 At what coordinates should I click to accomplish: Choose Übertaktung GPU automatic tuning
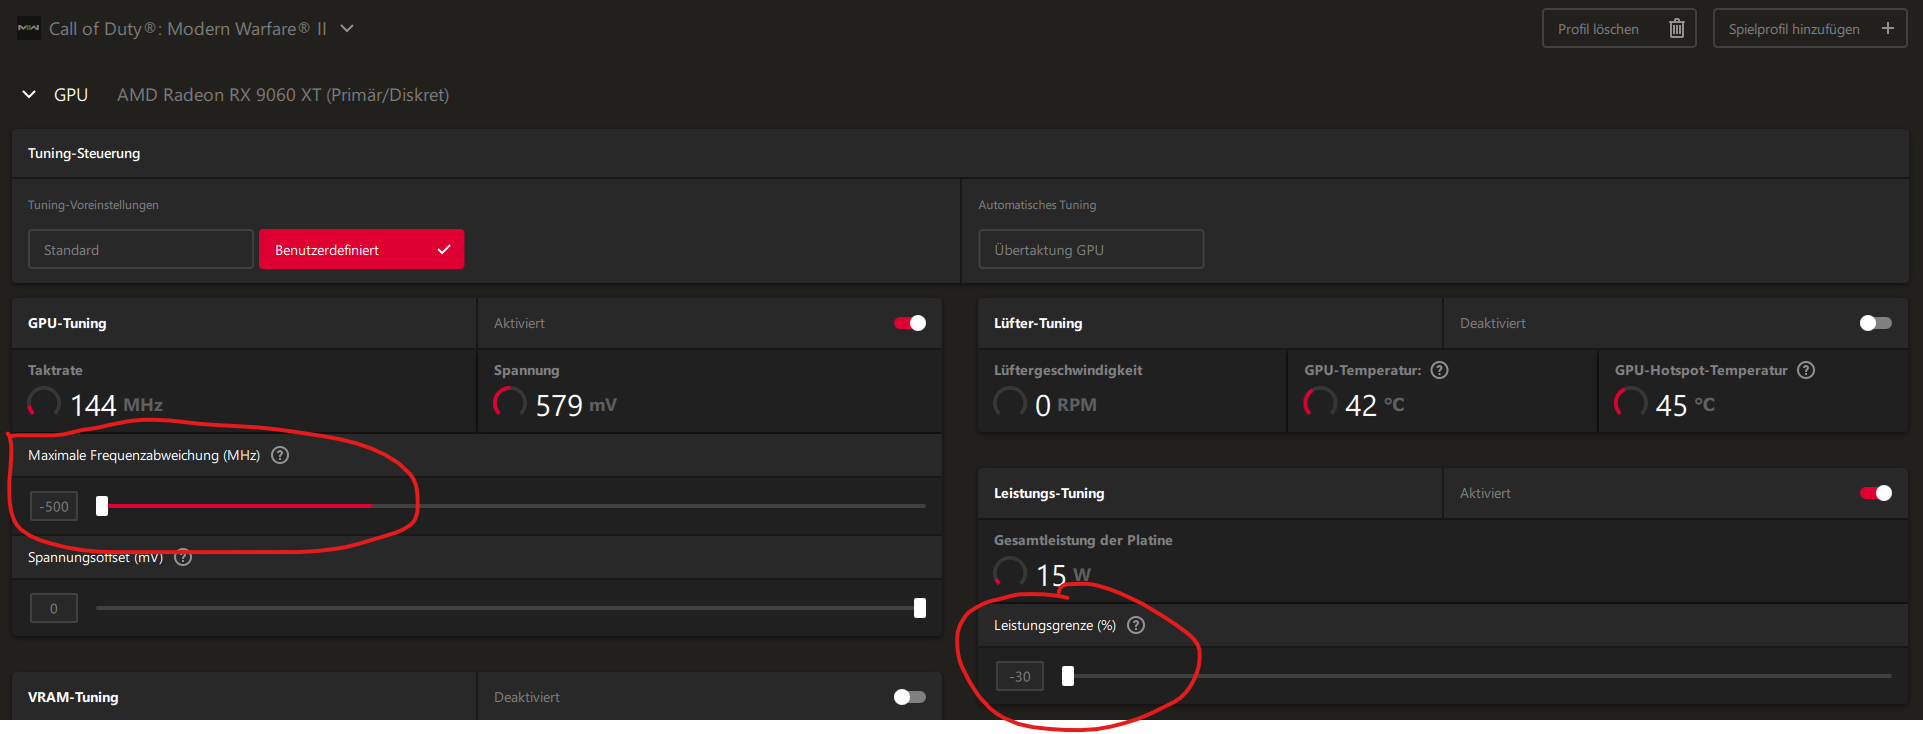[1091, 249]
